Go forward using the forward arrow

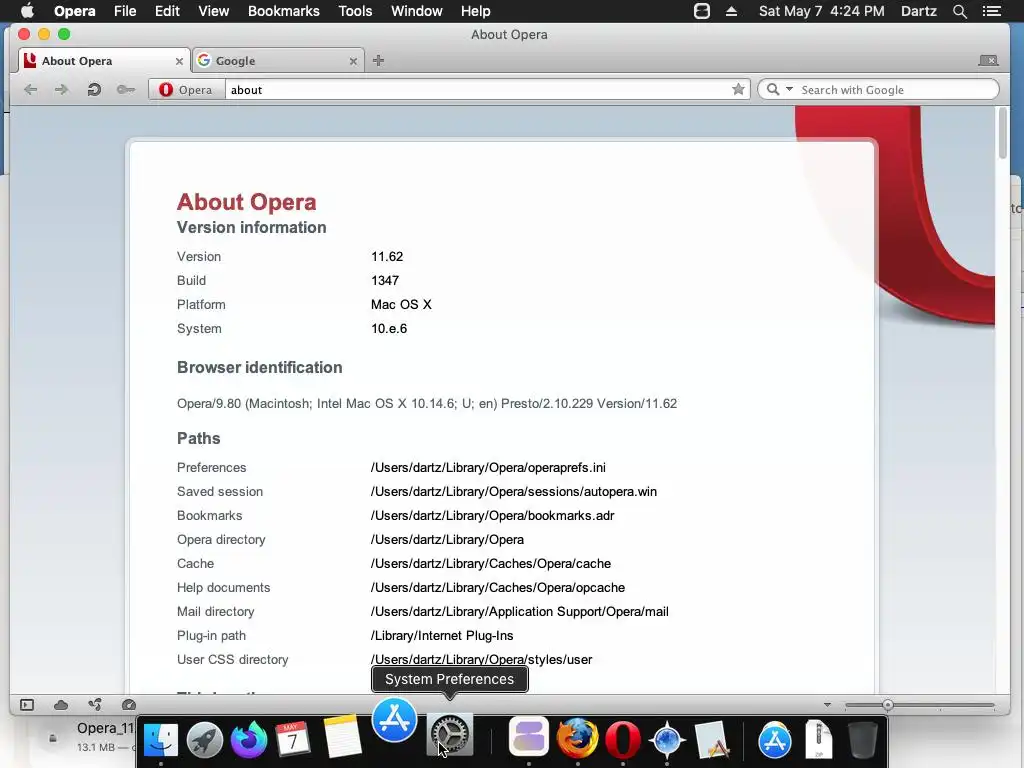tap(61, 89)
